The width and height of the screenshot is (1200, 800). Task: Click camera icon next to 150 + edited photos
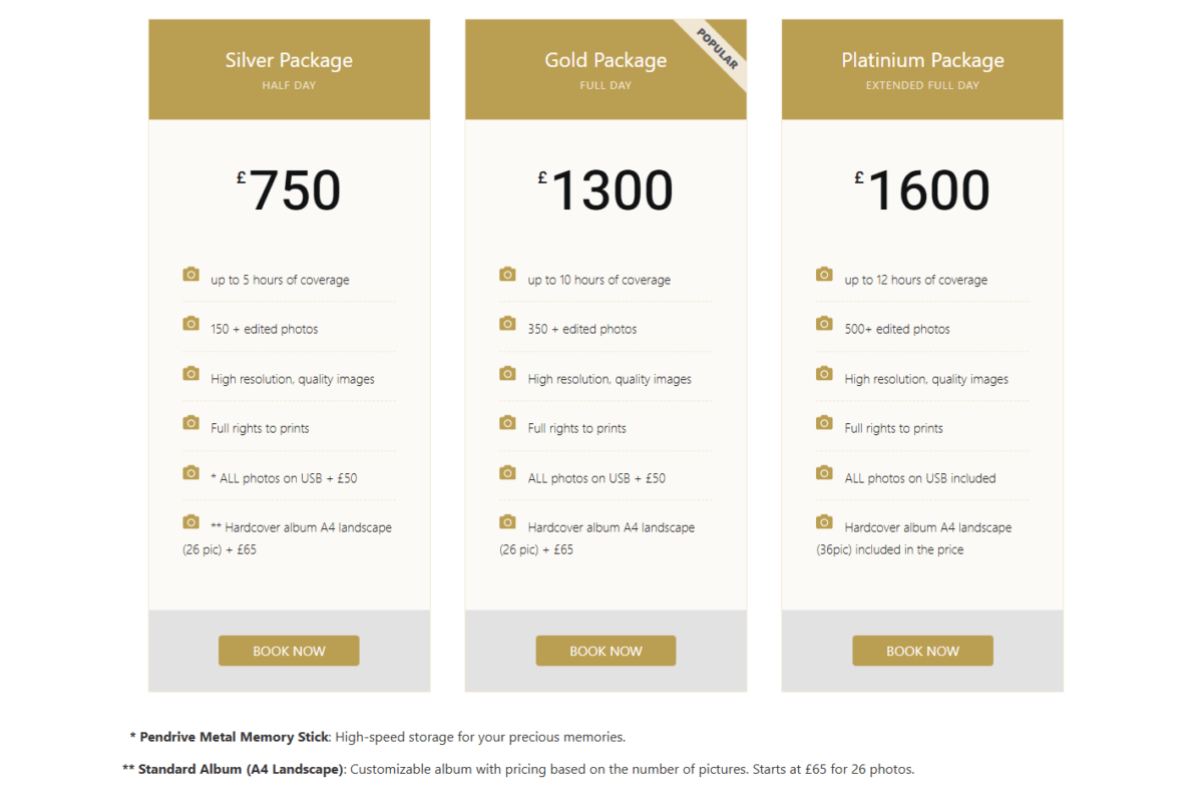[x=191, y=324]
